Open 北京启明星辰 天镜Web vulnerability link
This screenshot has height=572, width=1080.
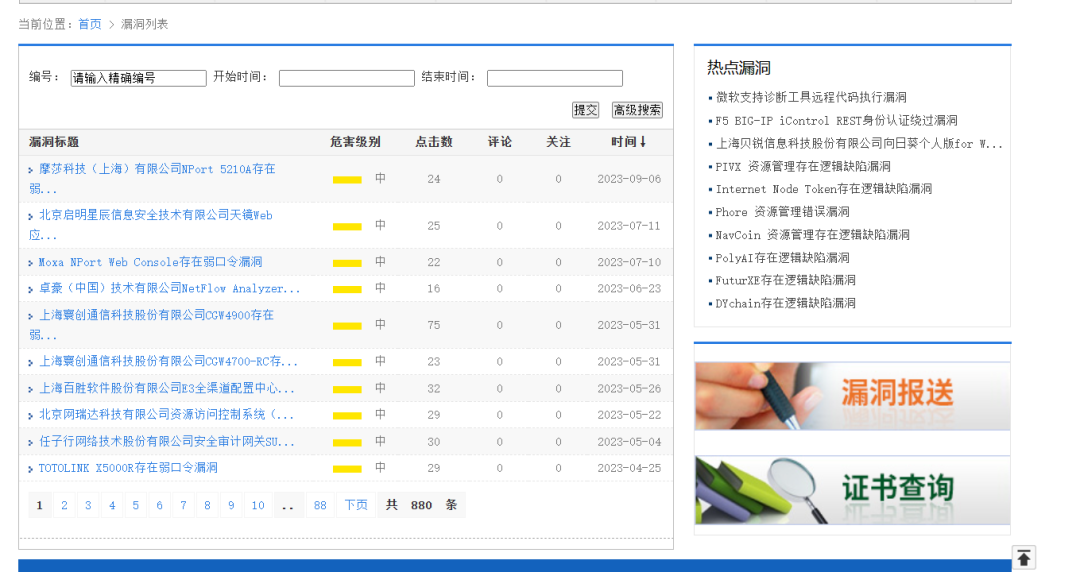pos(151,225)
